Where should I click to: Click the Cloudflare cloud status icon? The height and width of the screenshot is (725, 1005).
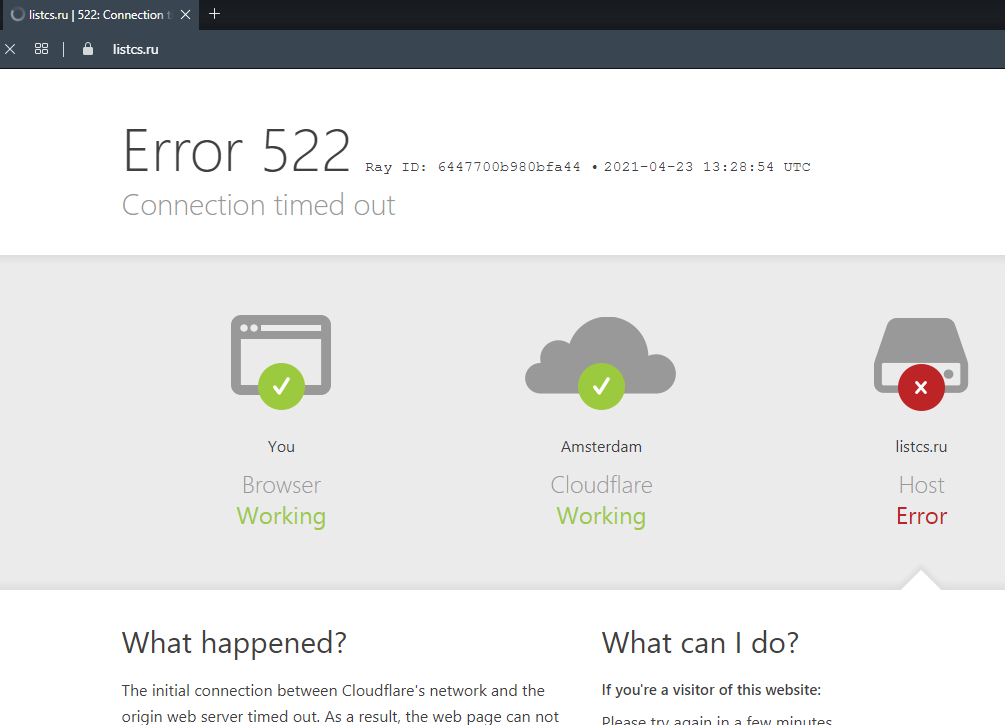tap(601, 354)
